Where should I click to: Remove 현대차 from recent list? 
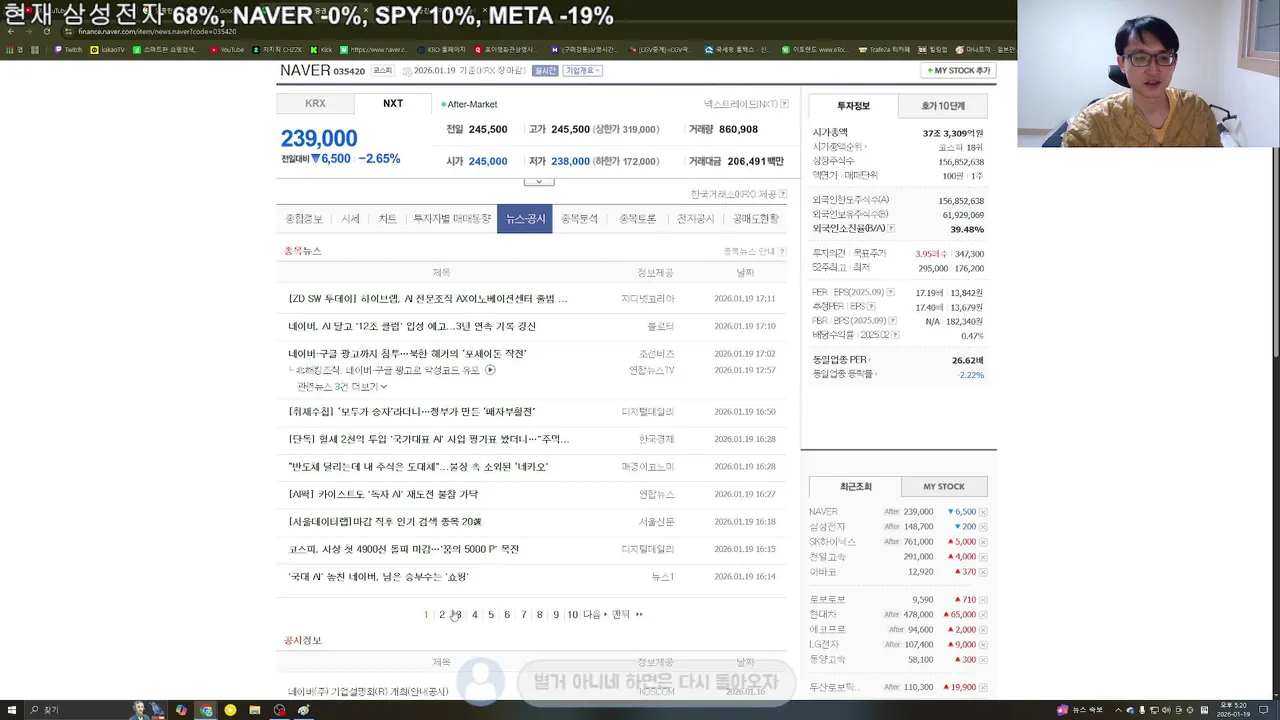click(x=983, y=615)
